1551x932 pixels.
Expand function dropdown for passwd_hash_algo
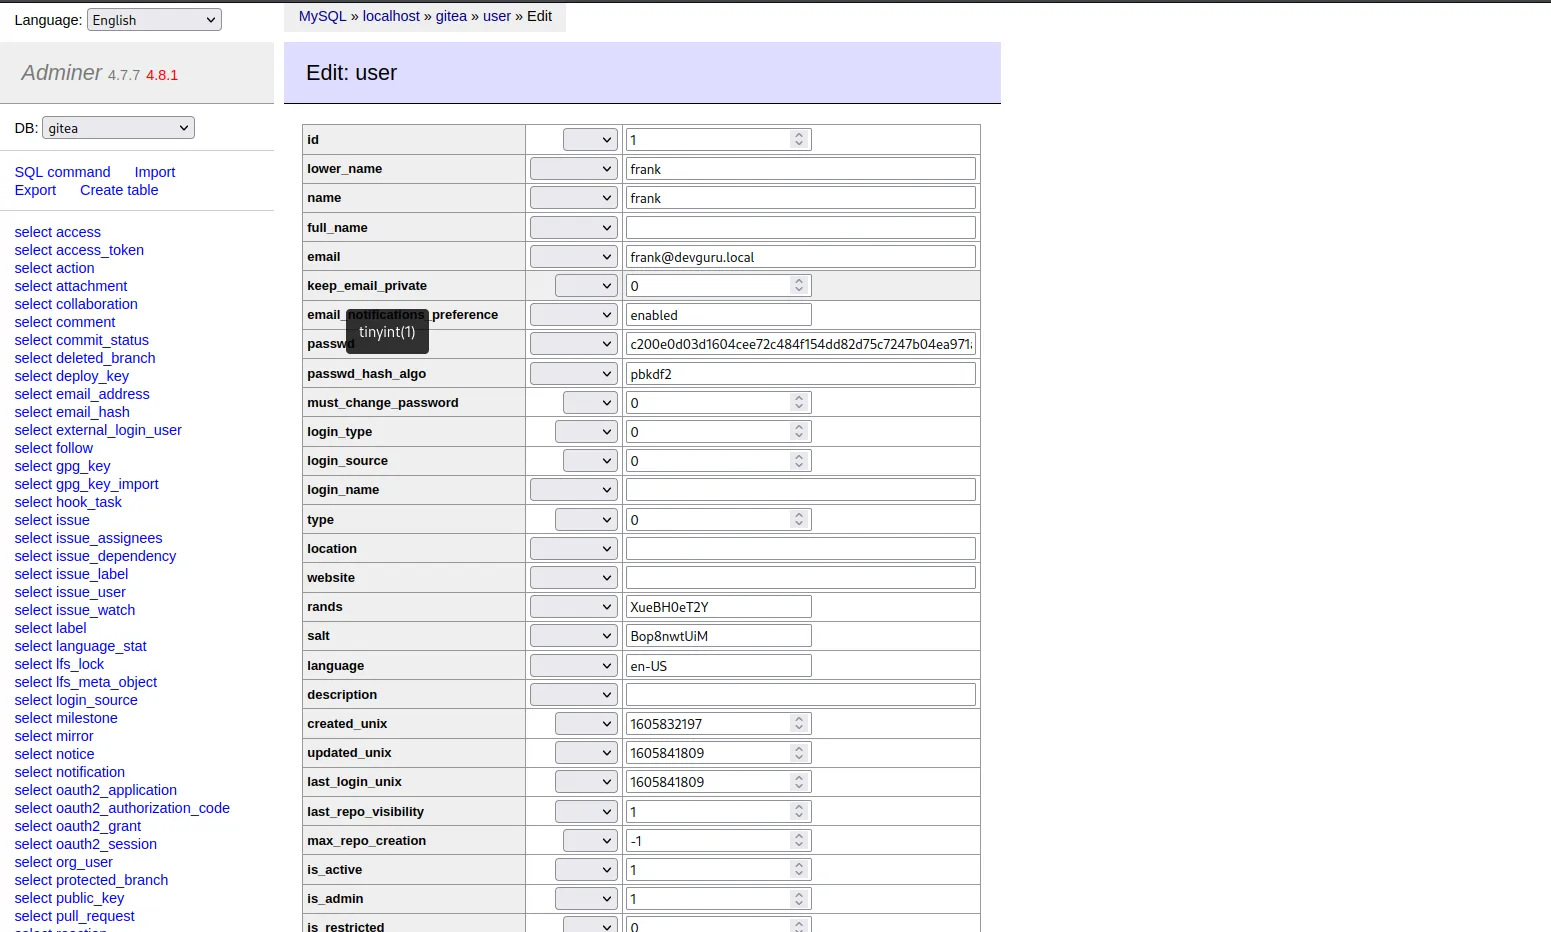coord(573,374)
